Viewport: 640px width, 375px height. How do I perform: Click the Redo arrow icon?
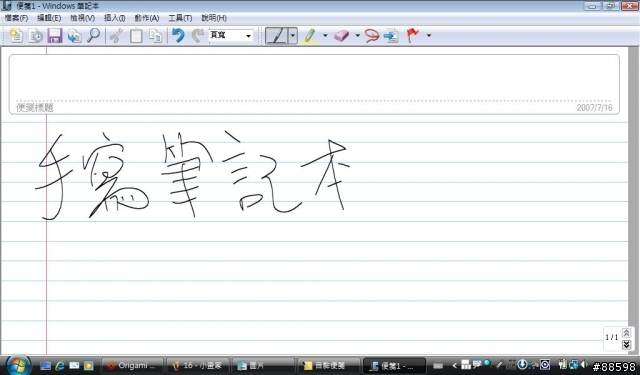point(198,36)
